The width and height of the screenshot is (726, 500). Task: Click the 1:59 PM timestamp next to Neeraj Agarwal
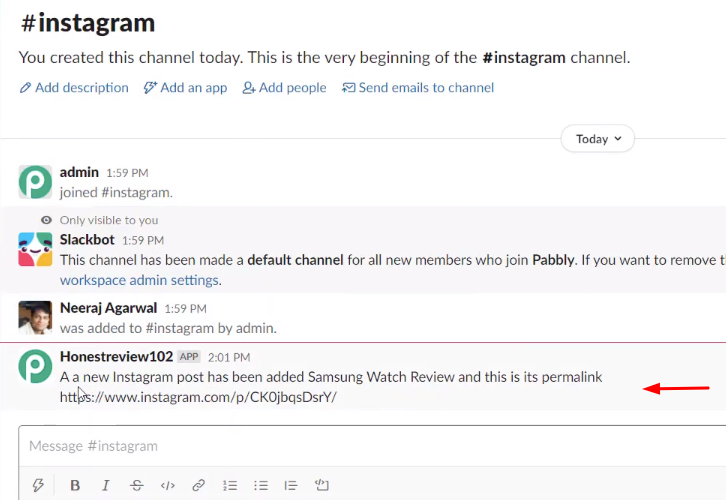[x=185, y=309]
